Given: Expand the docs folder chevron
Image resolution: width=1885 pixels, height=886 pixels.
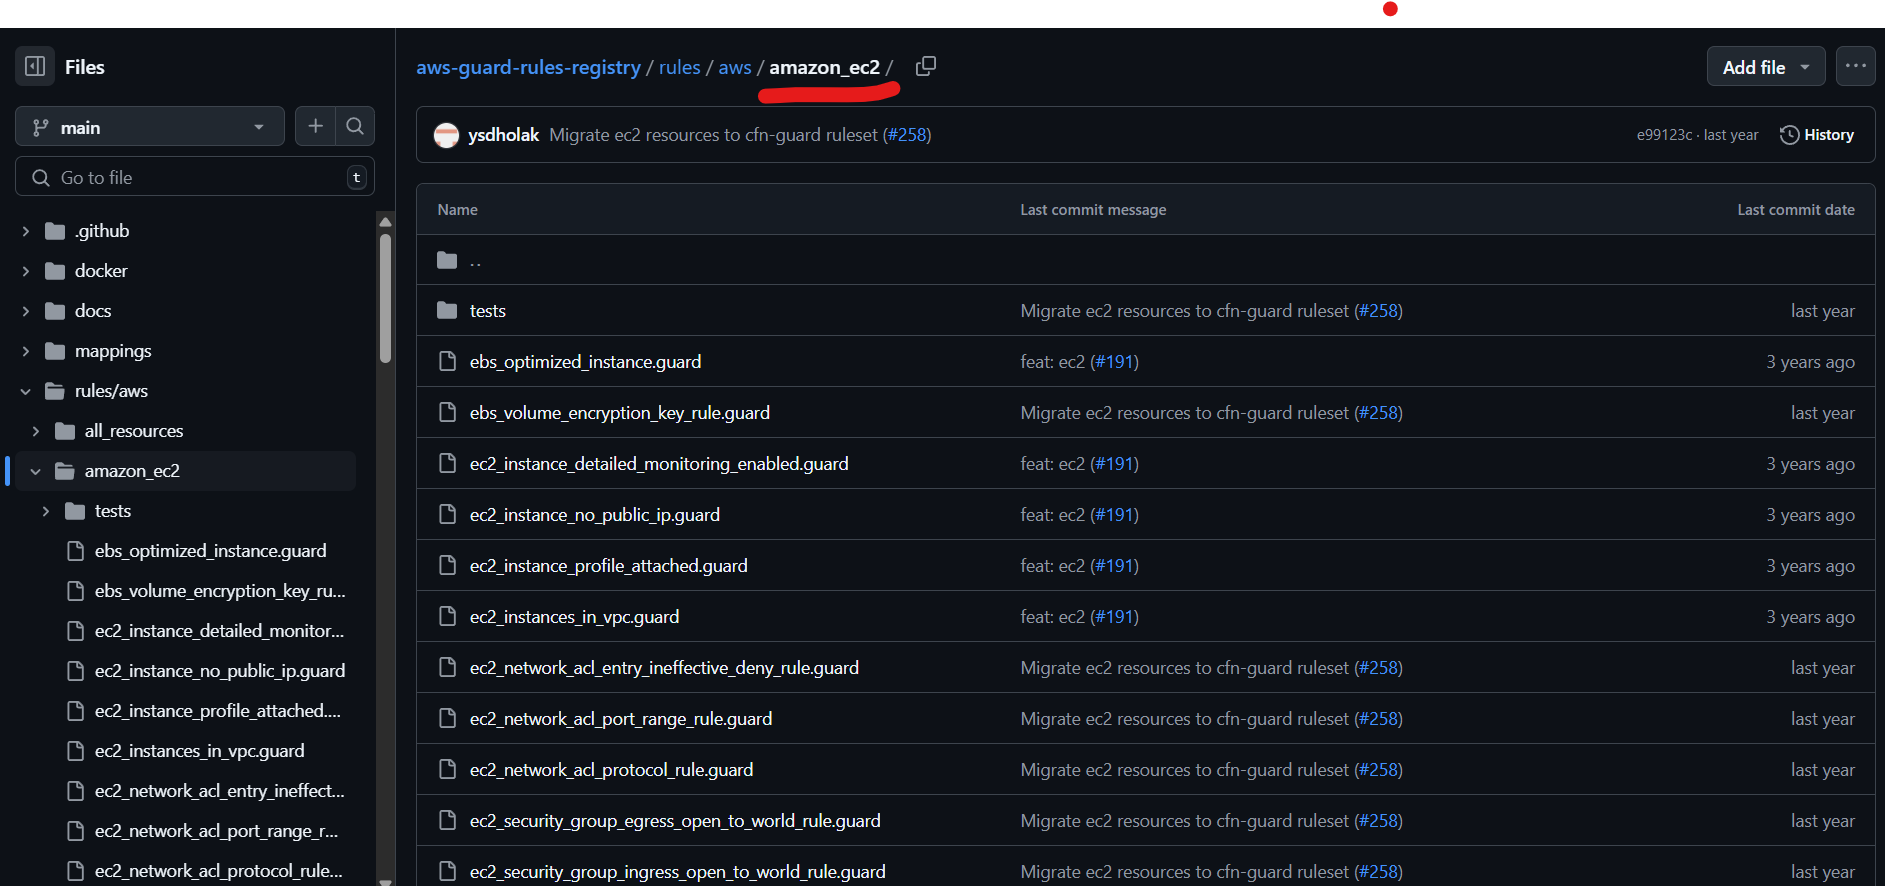Looking at the screenshot, I should (26, 311).
